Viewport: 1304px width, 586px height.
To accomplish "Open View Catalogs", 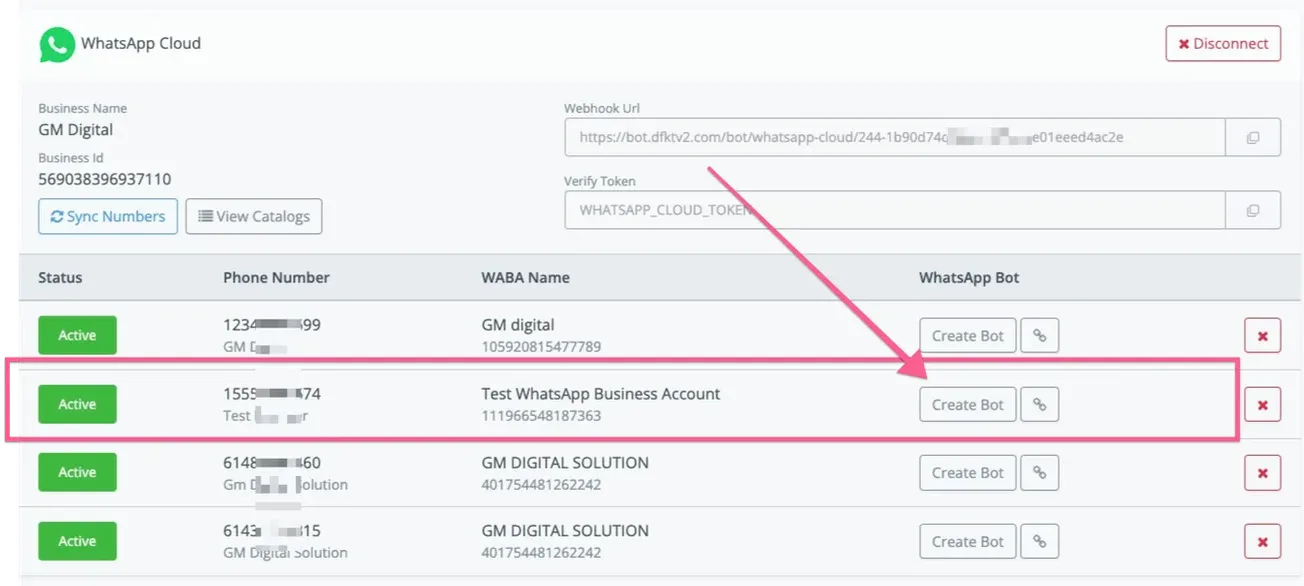I will click(254, 216).
